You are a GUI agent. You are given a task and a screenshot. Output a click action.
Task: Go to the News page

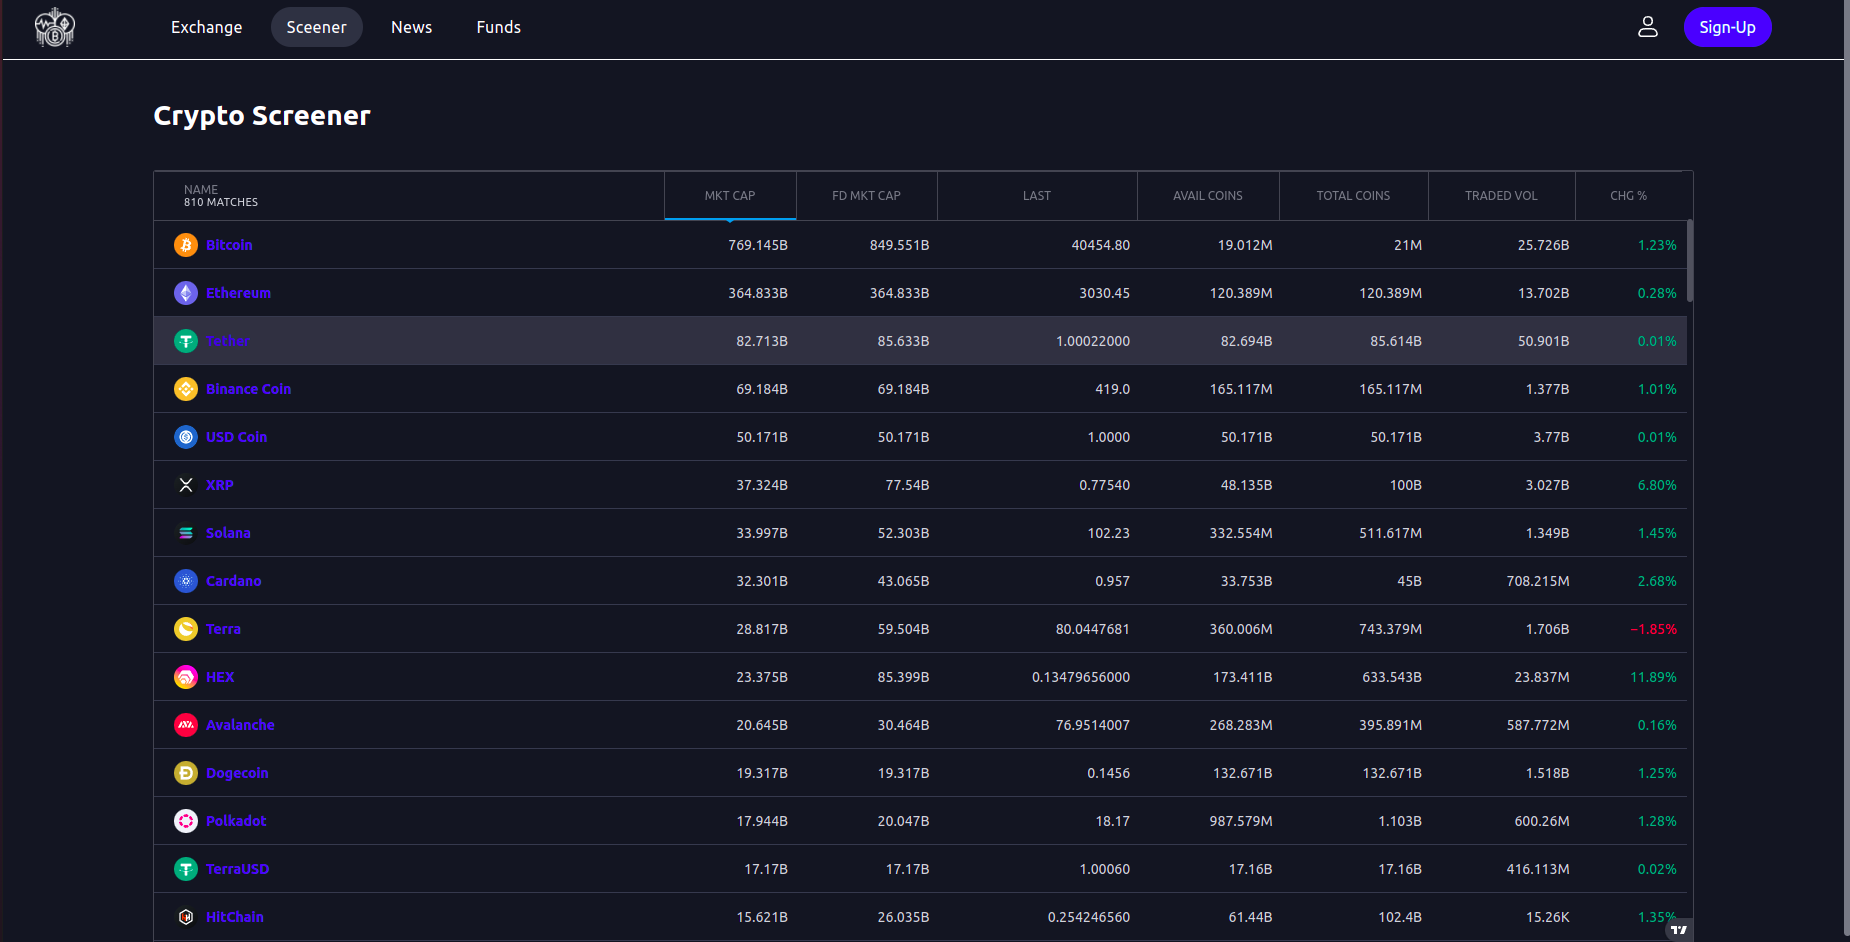click(x=412, y=27)
